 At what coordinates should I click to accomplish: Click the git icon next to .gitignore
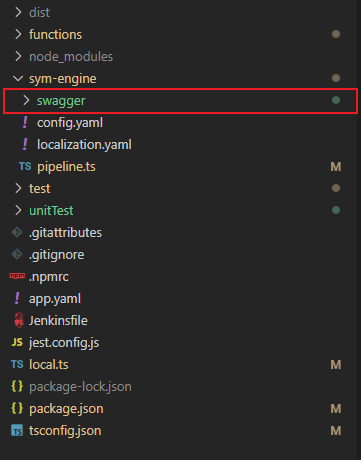tap(17, 254)
